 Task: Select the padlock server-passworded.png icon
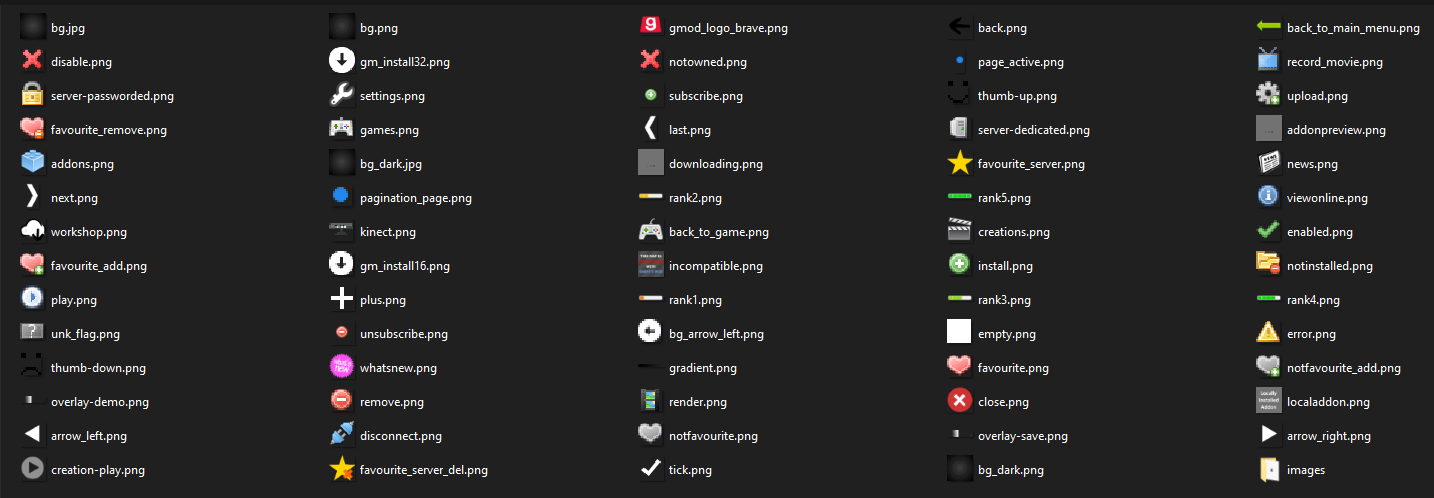[33, 95]
